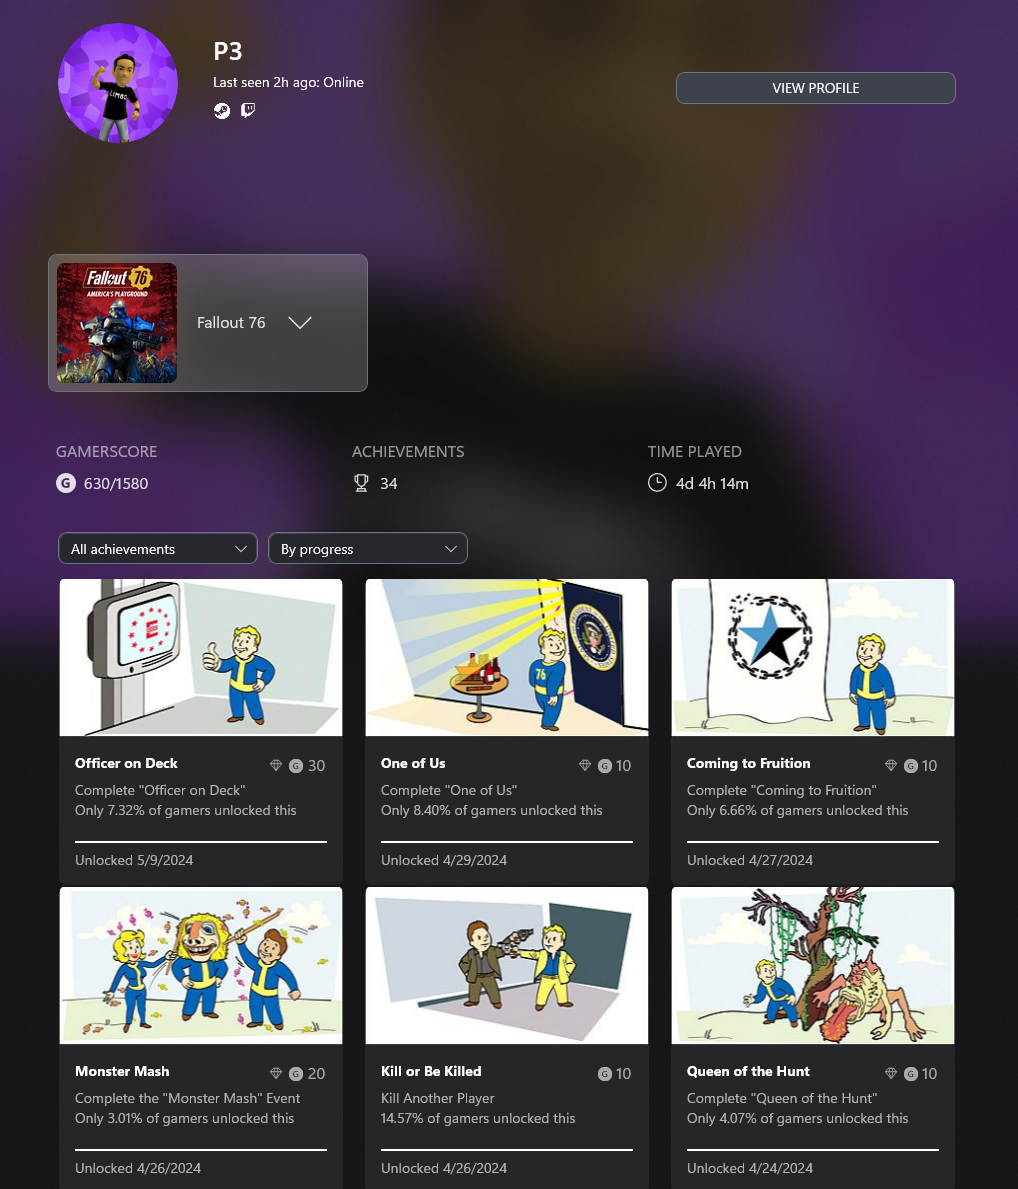Click the rare diamond icon on Officer on Deck
The image size is (1018, 1189).
coord(276,765)
